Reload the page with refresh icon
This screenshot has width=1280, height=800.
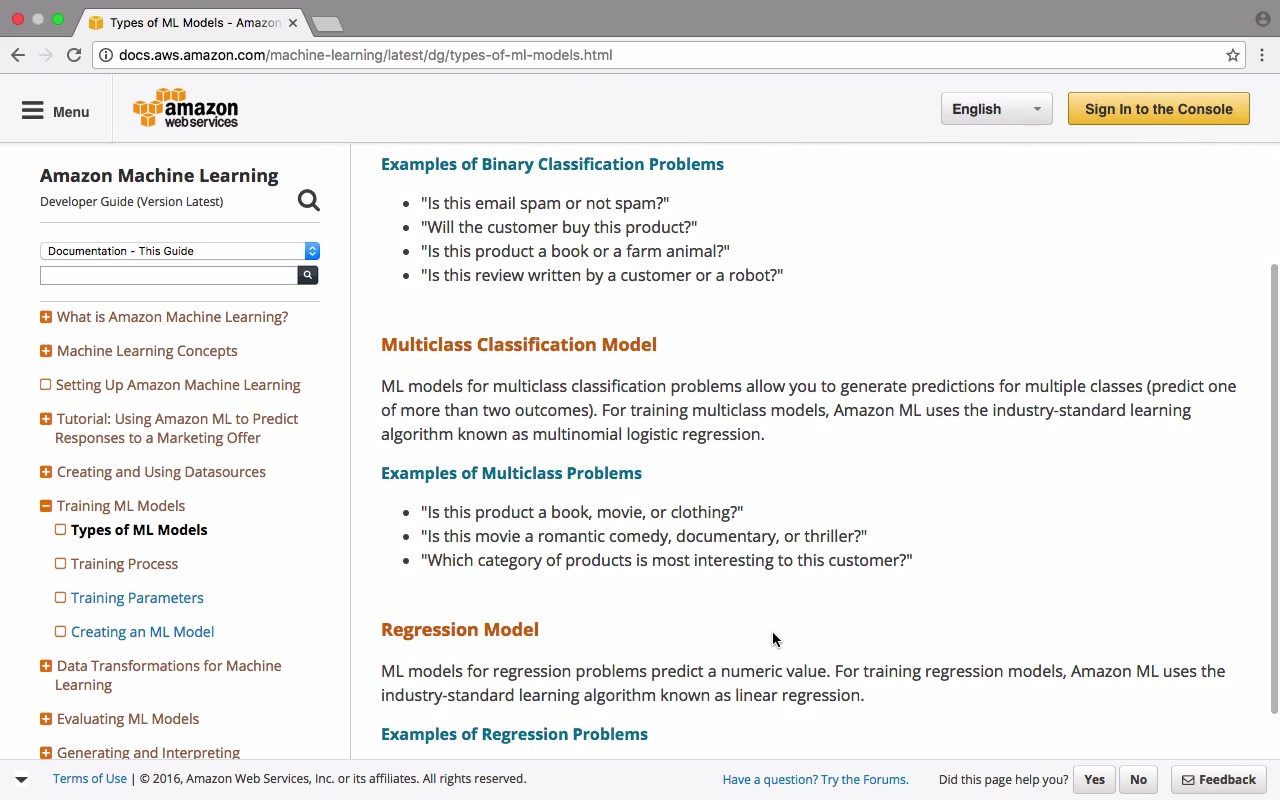[74, 55]
